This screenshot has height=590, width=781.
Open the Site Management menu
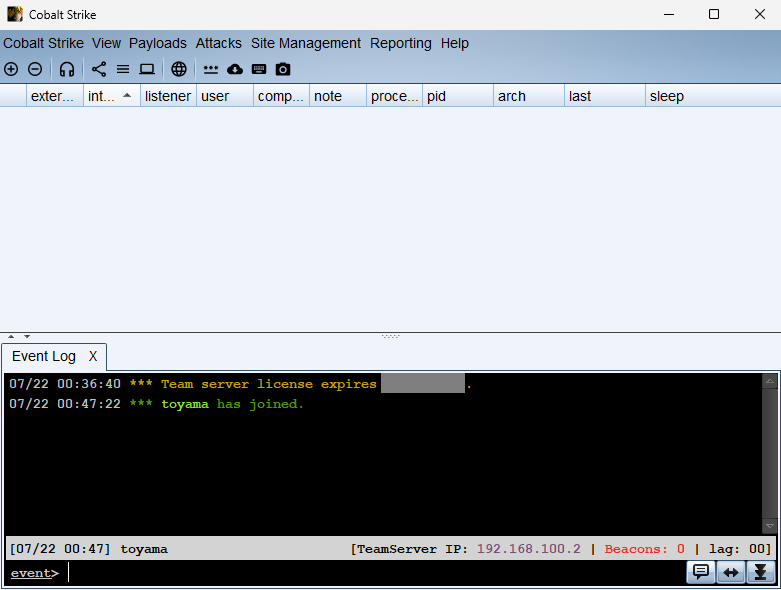(x=305, y=43)
